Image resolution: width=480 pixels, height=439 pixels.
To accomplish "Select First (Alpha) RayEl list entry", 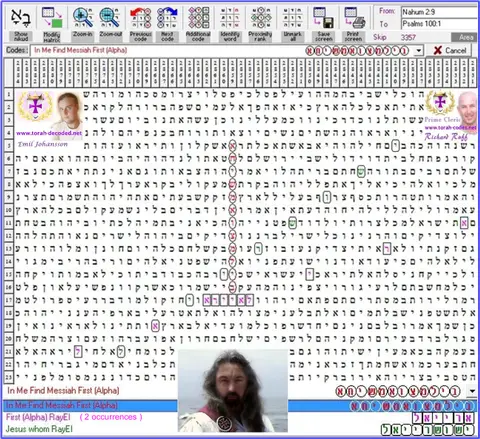I will (x=38, y=417).
